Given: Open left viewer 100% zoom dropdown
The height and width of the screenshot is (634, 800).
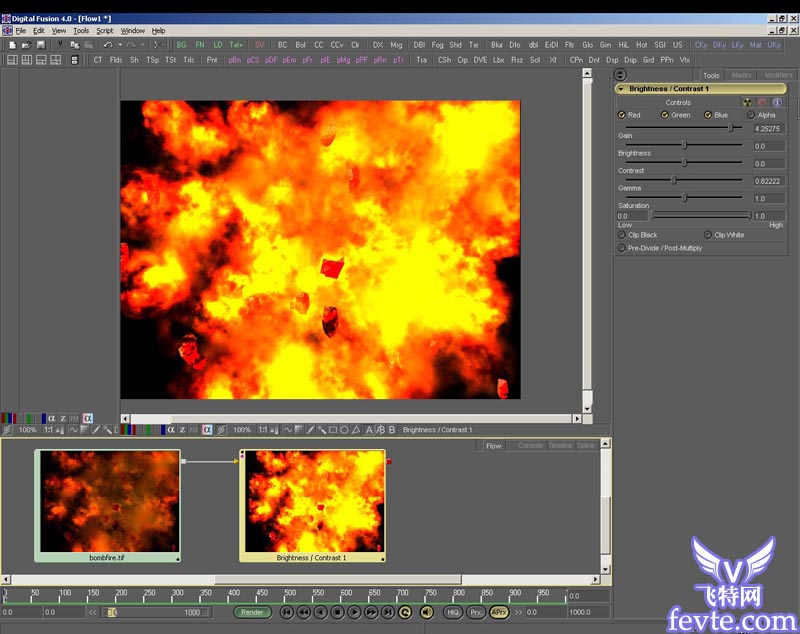Looking at the screenshot, I should click(x=28, y=430).
